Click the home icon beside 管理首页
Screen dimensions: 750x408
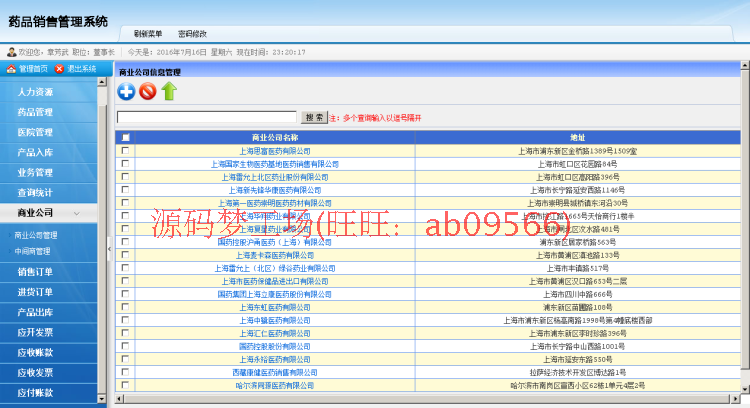(11, 69)
